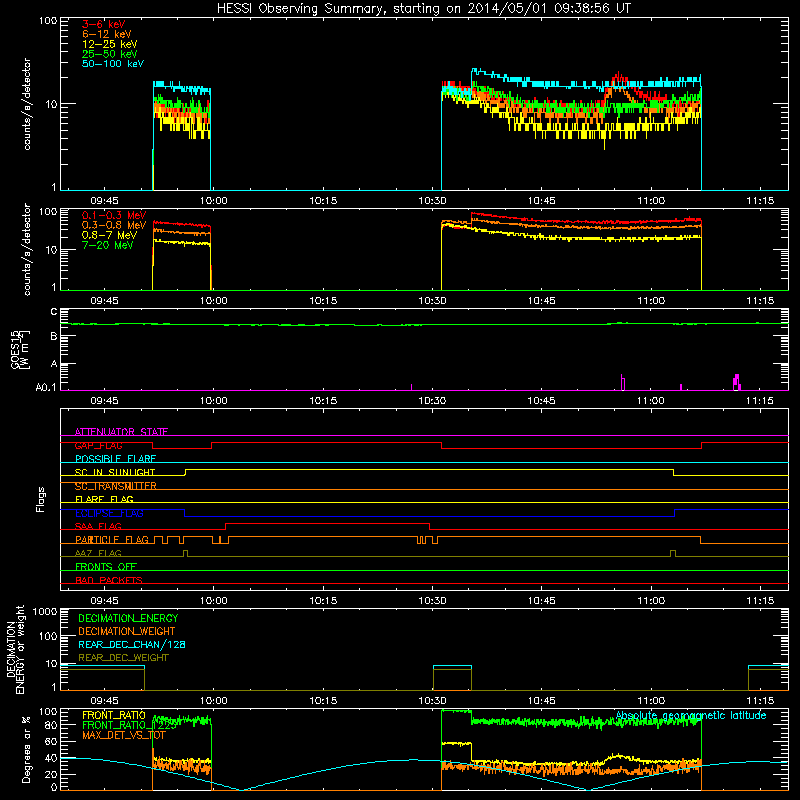800x800 pixels.
Task: Click the DECIMATION ENERGY or weight axis title
Action: 15,649
